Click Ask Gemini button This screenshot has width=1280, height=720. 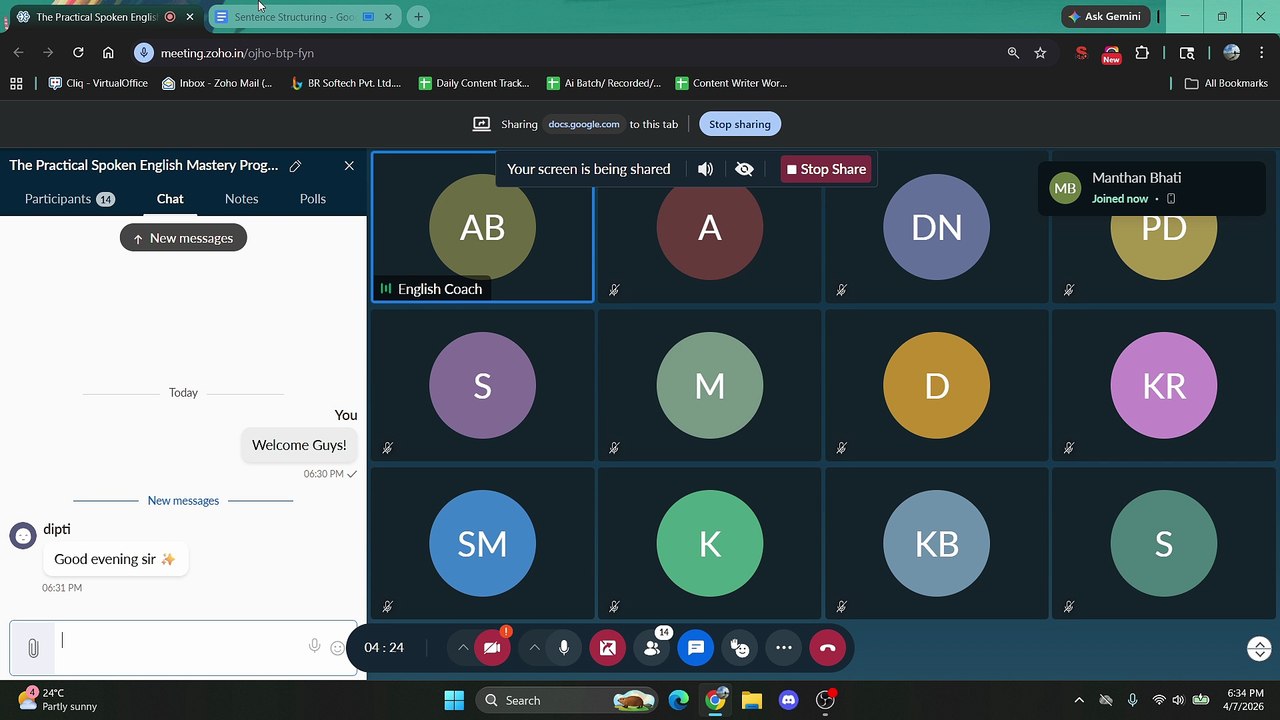[x=1105, y=17]
